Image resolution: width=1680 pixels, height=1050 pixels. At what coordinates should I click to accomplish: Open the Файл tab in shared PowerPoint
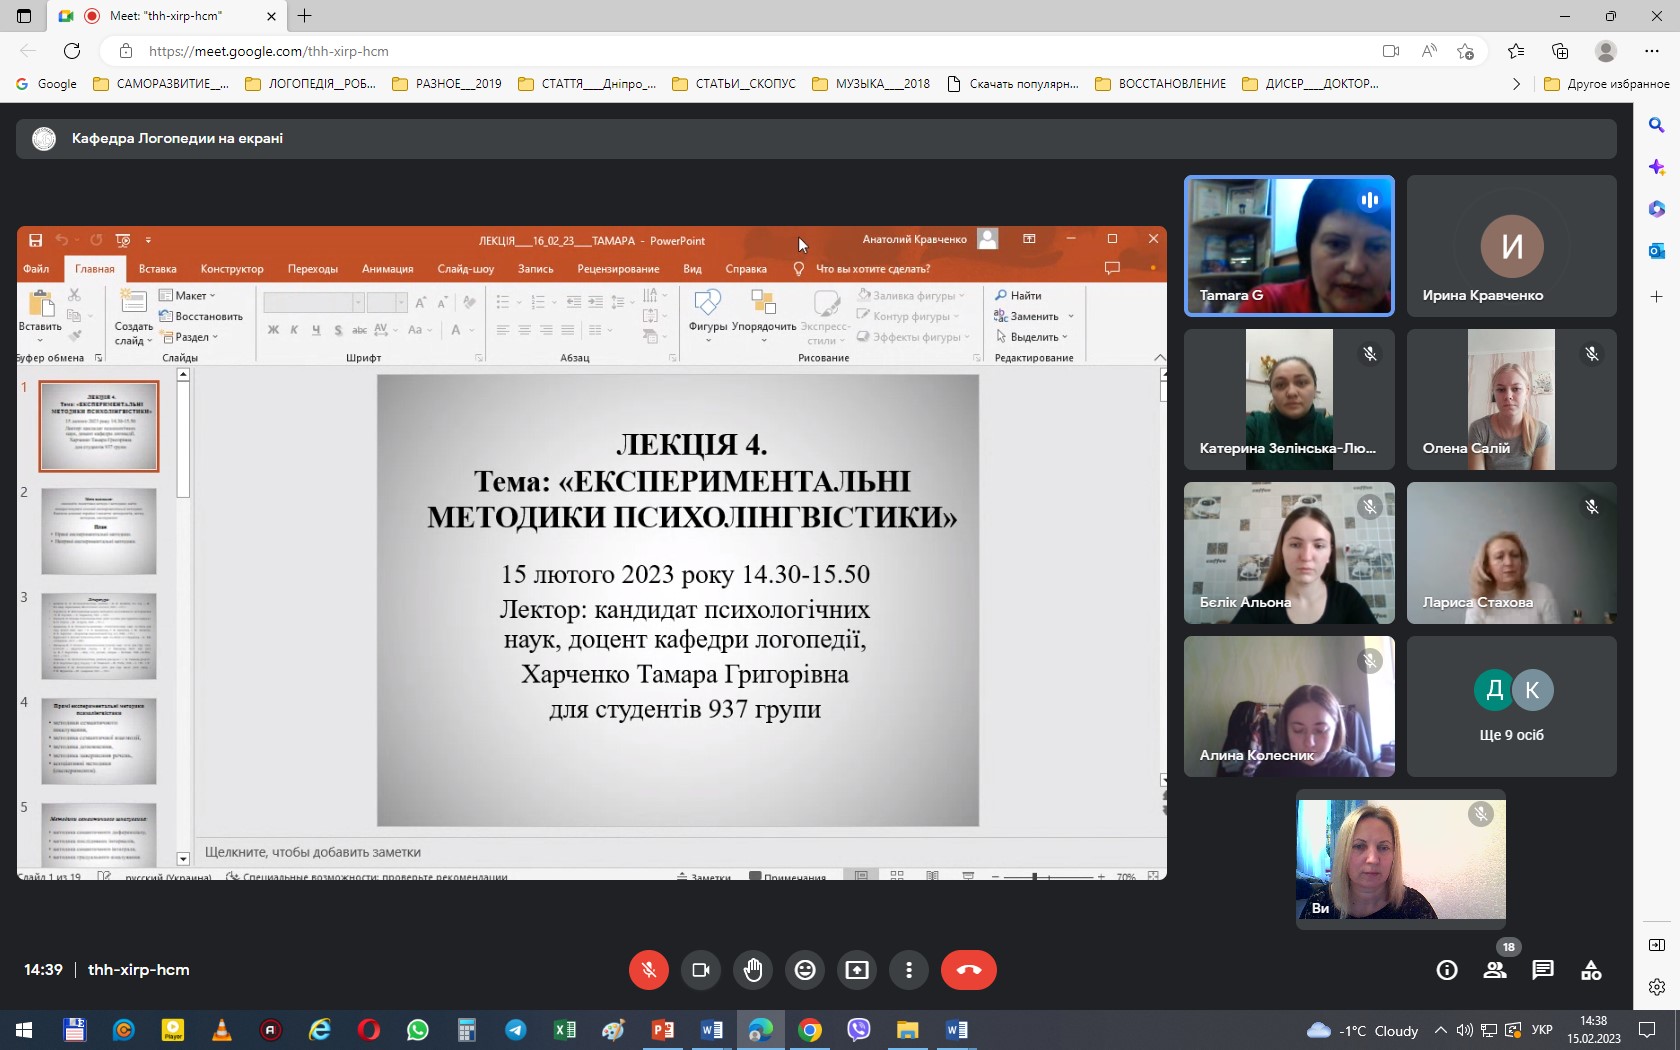[36, 269]
